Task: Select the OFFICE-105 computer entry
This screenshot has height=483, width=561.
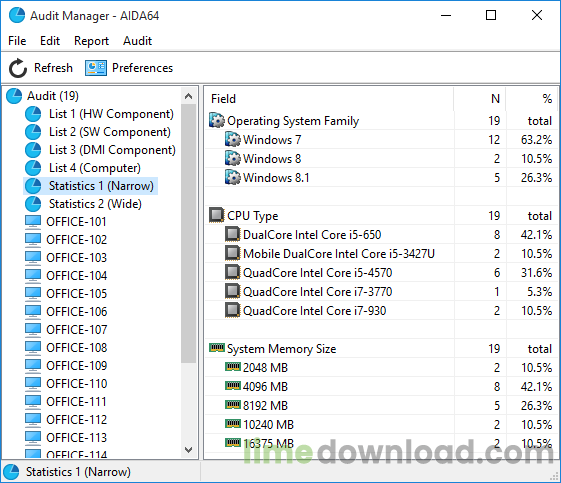Action: click(x=77, y=294)
